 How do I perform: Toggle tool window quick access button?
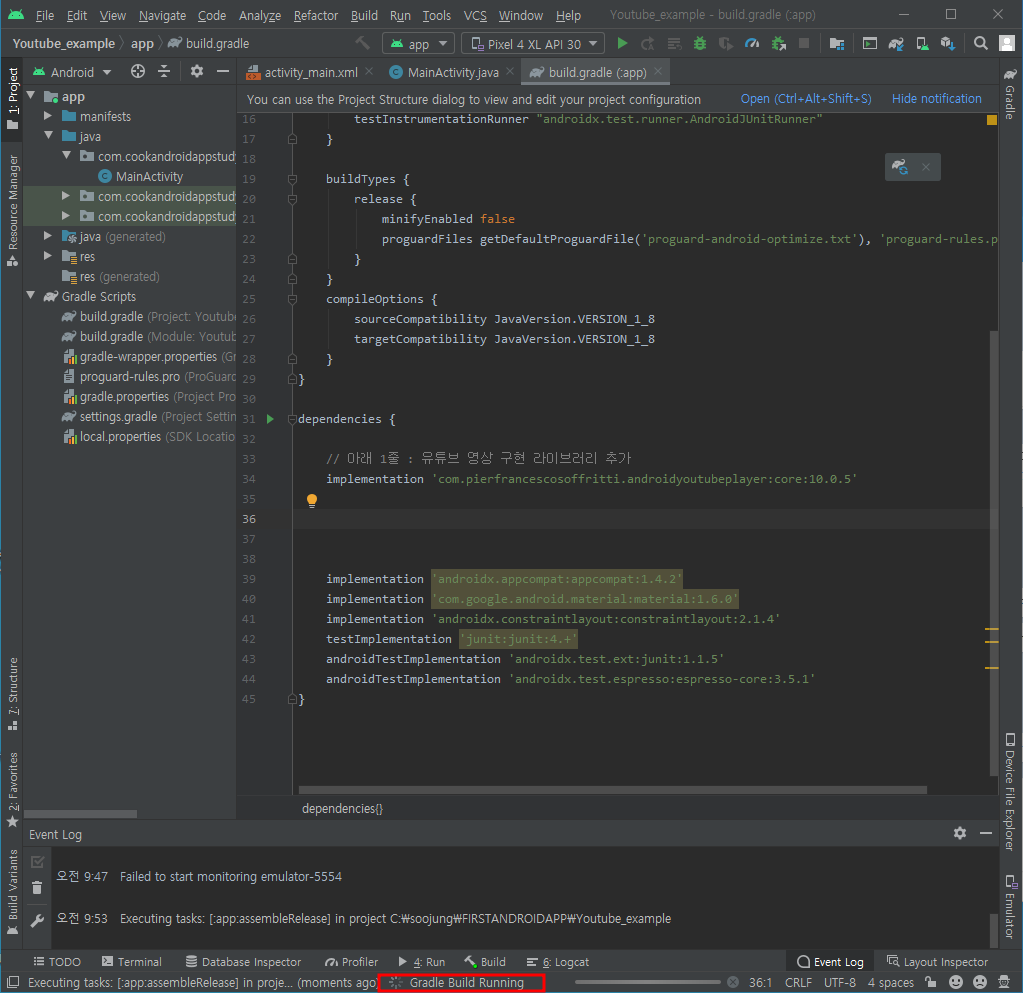pos(12,982)
